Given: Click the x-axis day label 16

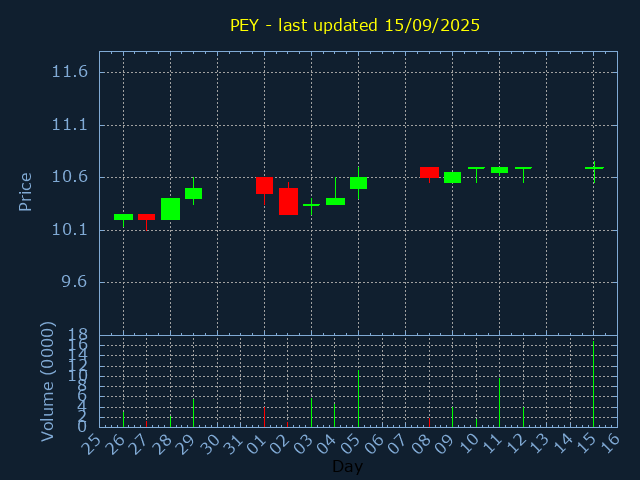Looking at the screenshot, I should [609, 444].
